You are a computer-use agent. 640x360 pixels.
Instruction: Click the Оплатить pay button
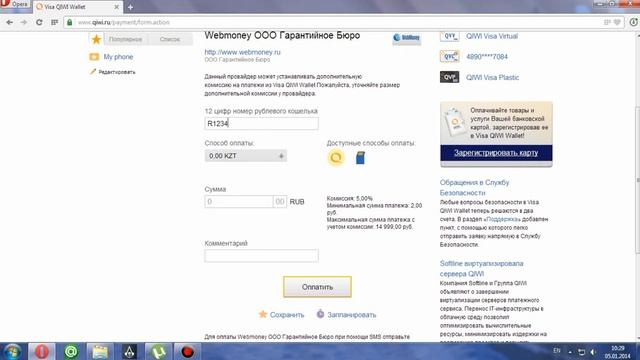[x=317, y=287]
